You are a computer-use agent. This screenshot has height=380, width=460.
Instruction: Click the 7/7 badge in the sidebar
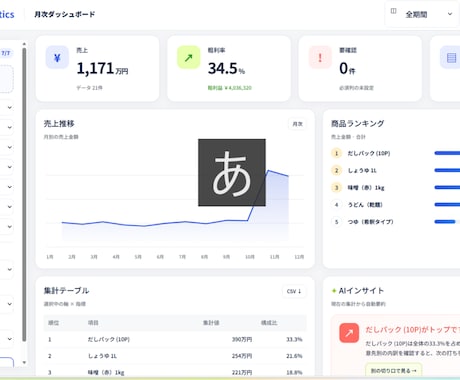(x=6, y=53)
